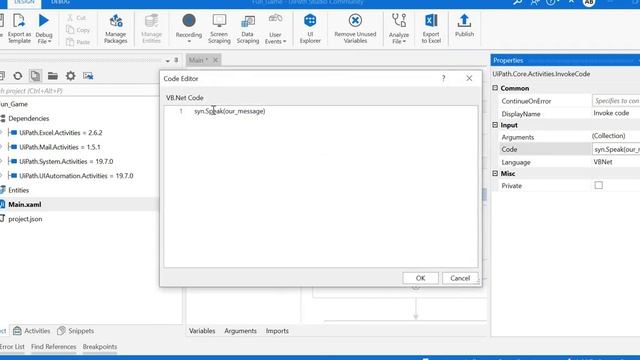This screenshot has width=640, height=360.
Task: Pin the project panel
Action: click(176, 60)
